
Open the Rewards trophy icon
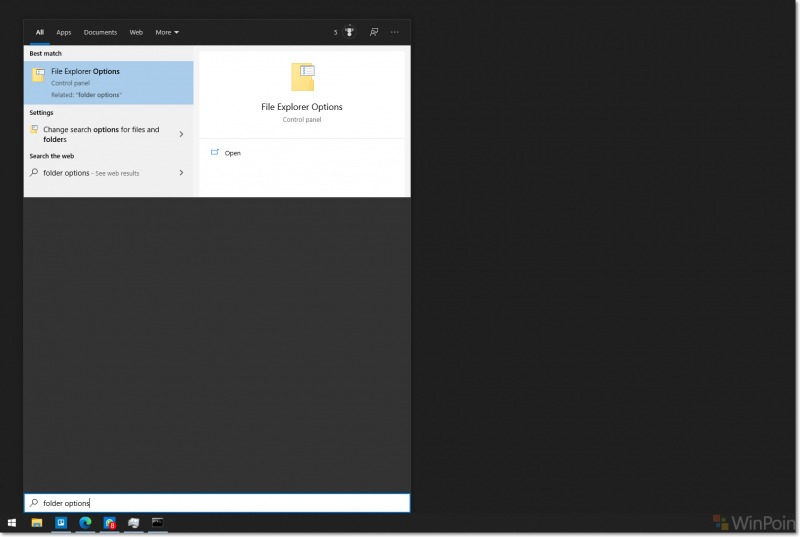click(x=349, y=32)
